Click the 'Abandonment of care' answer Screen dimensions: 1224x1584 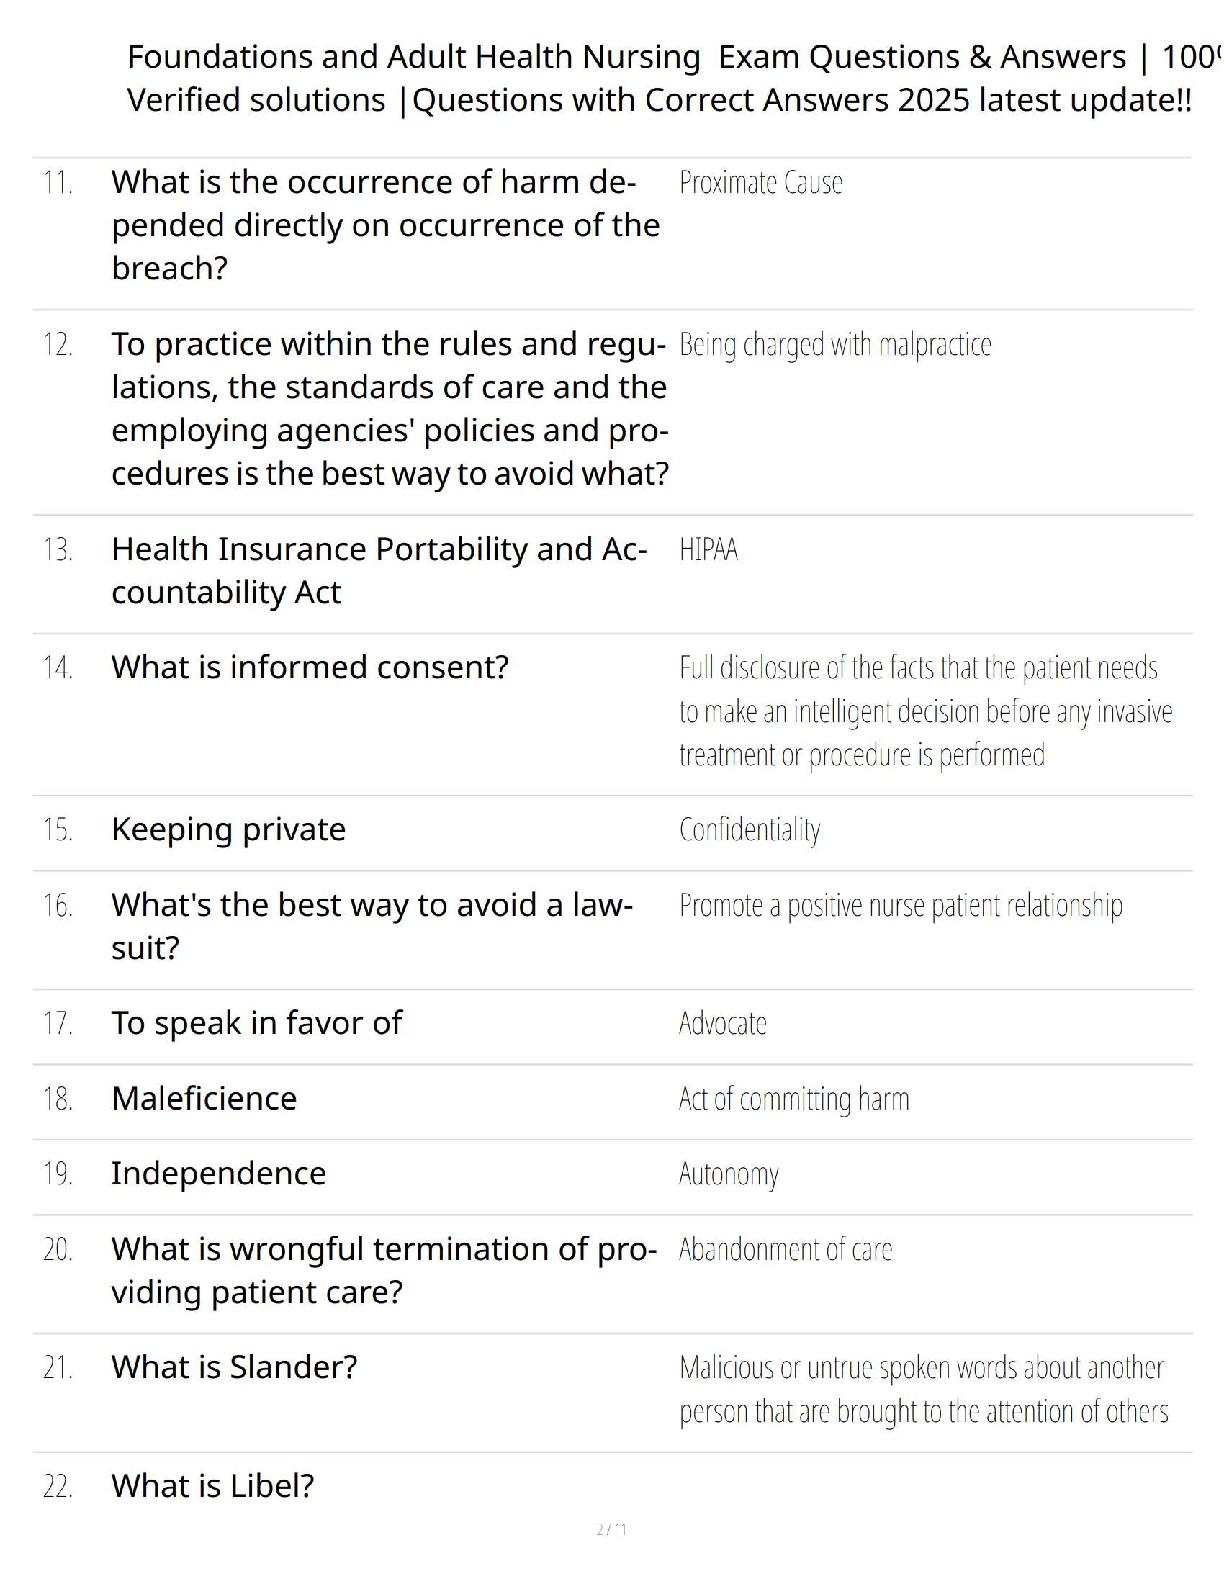pyautogui.click(x=785, y=1250)
